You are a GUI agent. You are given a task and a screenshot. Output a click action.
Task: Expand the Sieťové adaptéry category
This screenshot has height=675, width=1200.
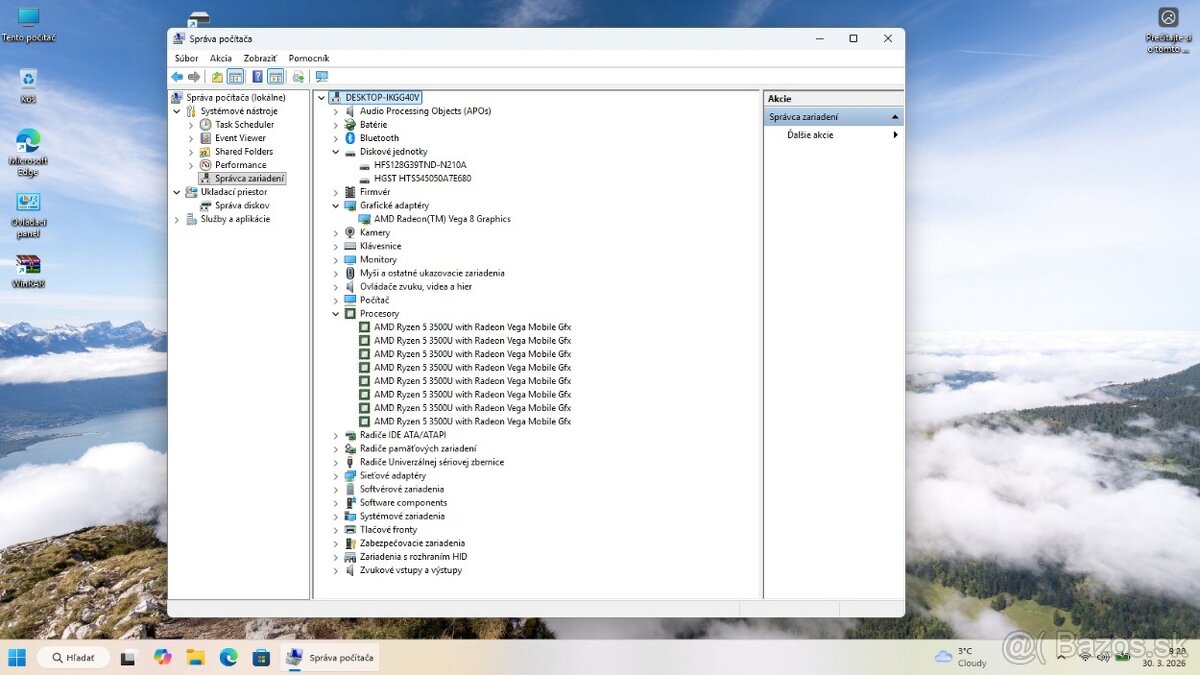point(335,475)
